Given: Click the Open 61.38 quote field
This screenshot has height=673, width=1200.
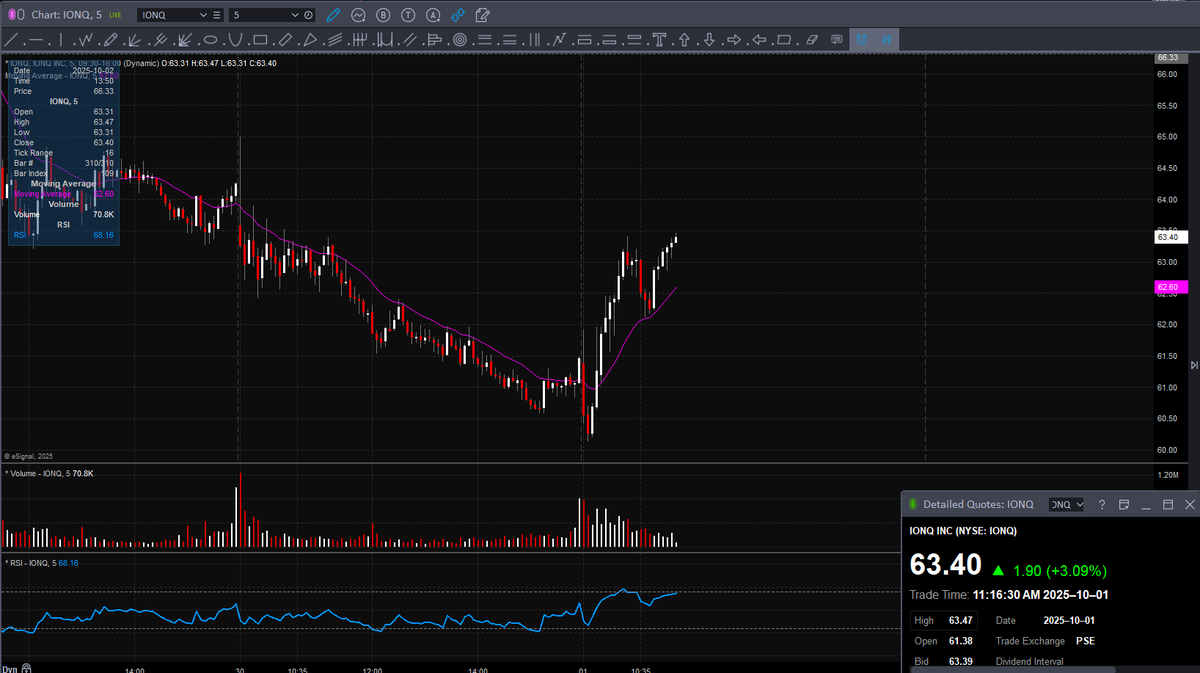Looking at the screenshot, I should pyautogui.click(x=944, y=641).
